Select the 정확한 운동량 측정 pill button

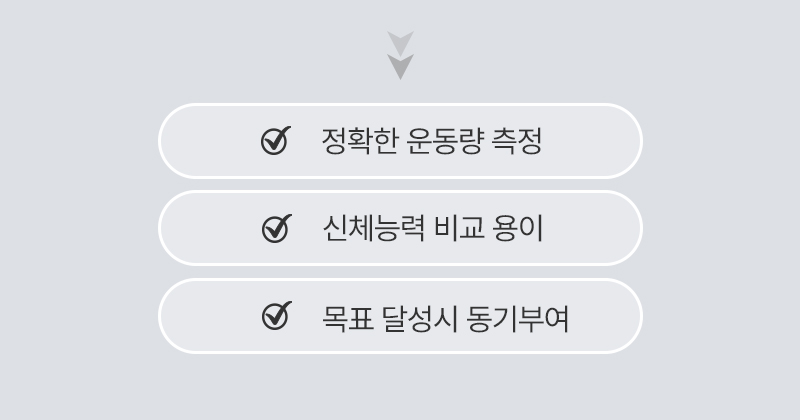(400, 141)
